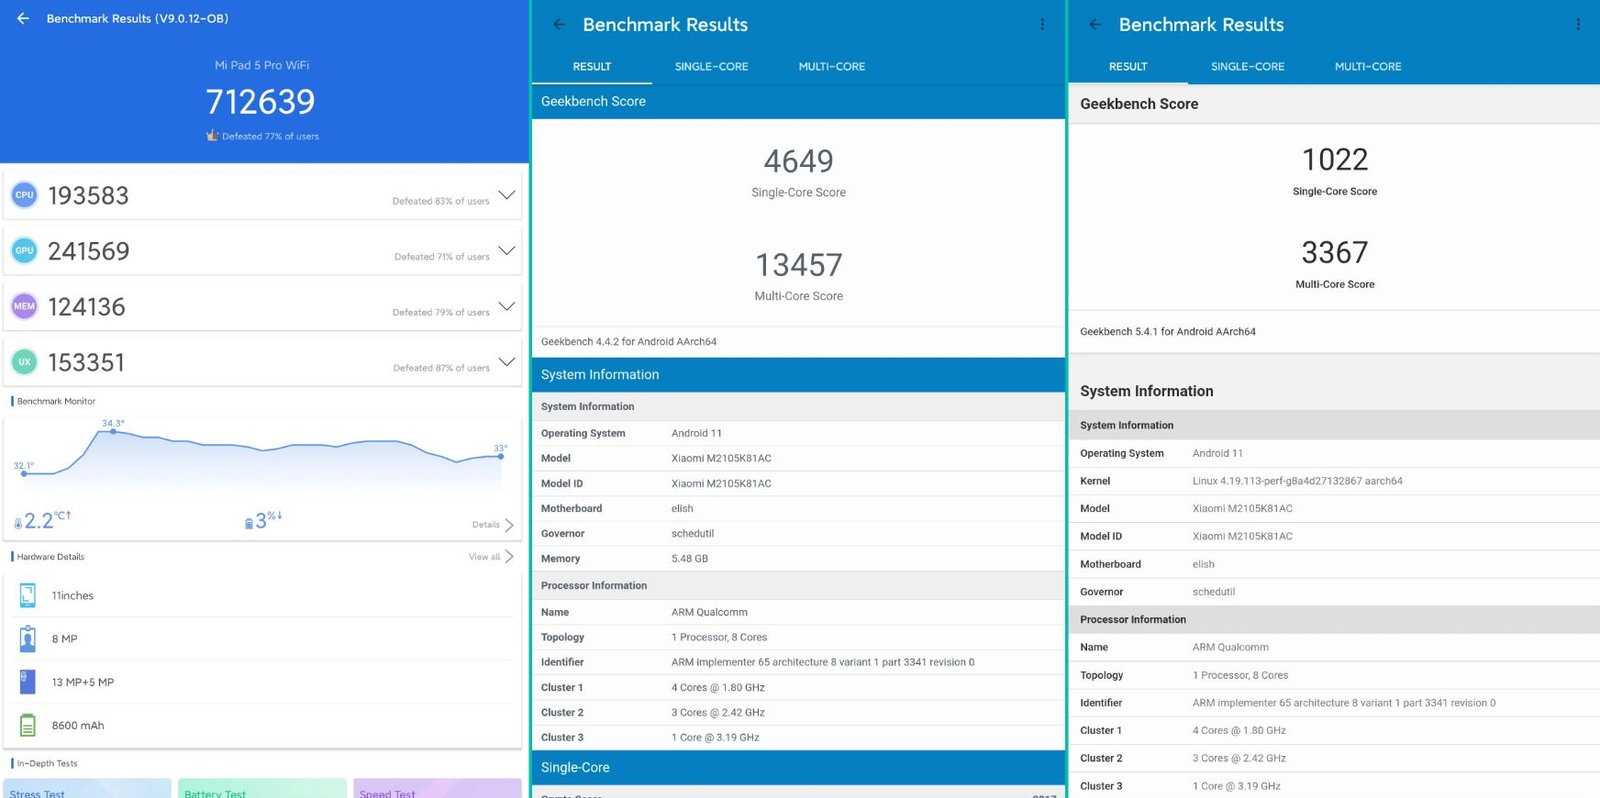Expand the CPU score 193583 row
This screenshot has width=1600, height=798.
pyautogui.click(x=507, y=195)
